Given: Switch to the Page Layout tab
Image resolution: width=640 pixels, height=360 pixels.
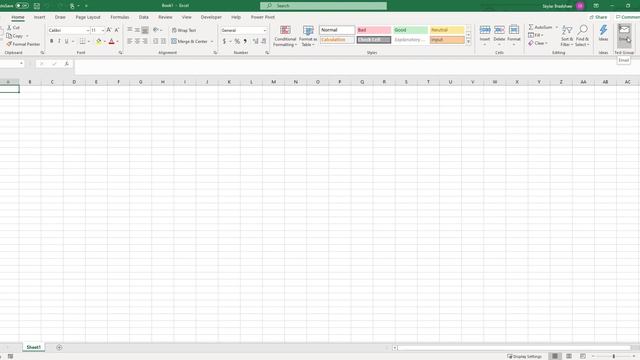Looking at the screenshot, I should coord(88,17).
